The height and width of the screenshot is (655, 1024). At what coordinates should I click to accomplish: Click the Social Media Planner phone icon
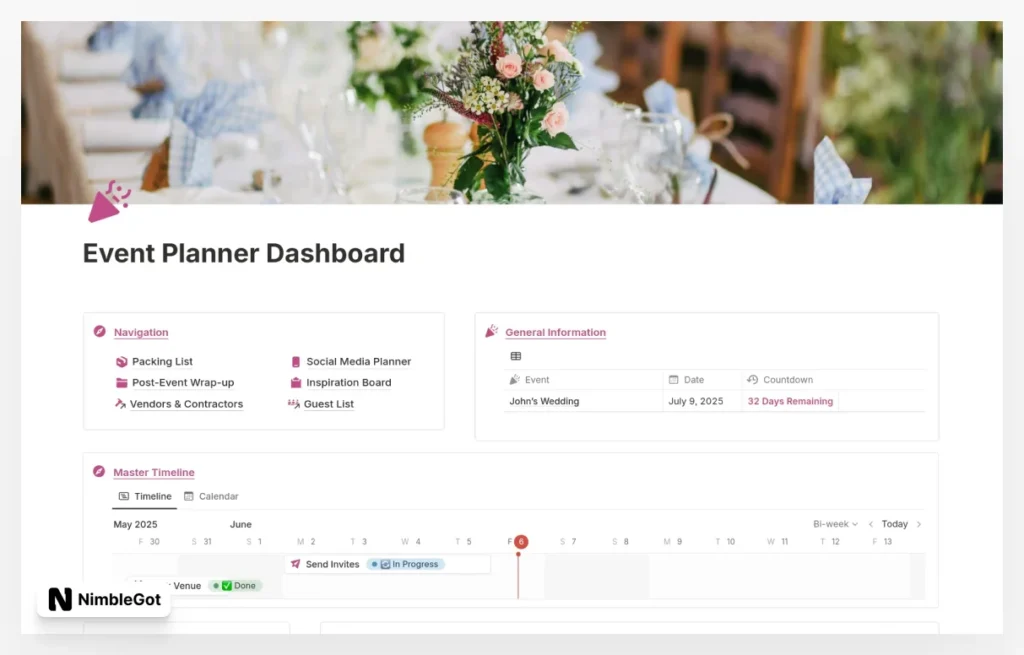[x=296, y=362]
